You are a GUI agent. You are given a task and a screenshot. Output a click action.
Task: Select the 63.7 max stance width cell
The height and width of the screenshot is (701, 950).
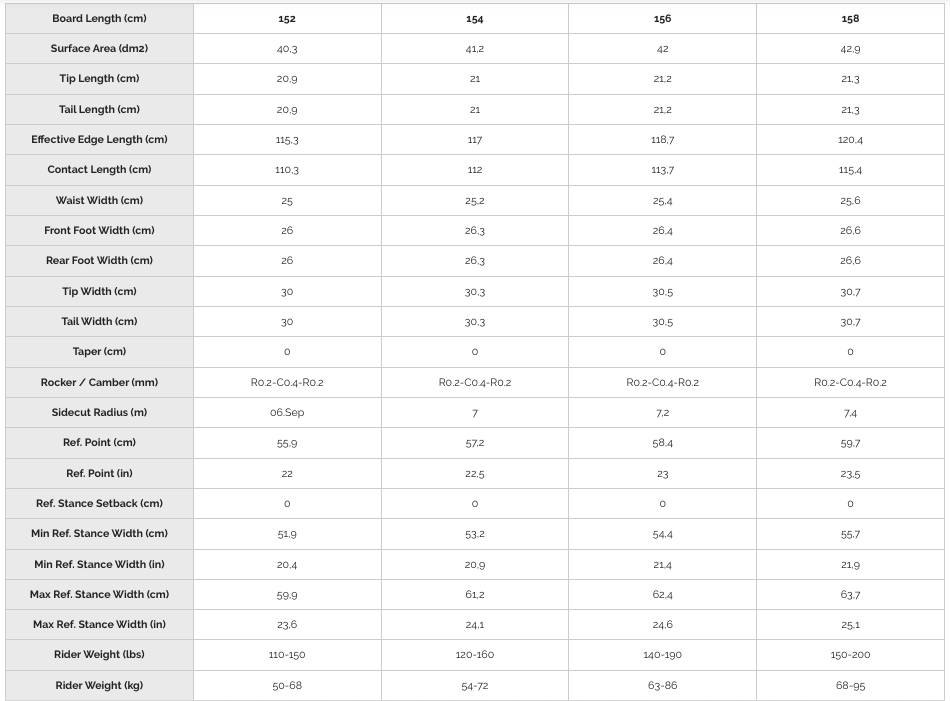[x=850, y=594]
